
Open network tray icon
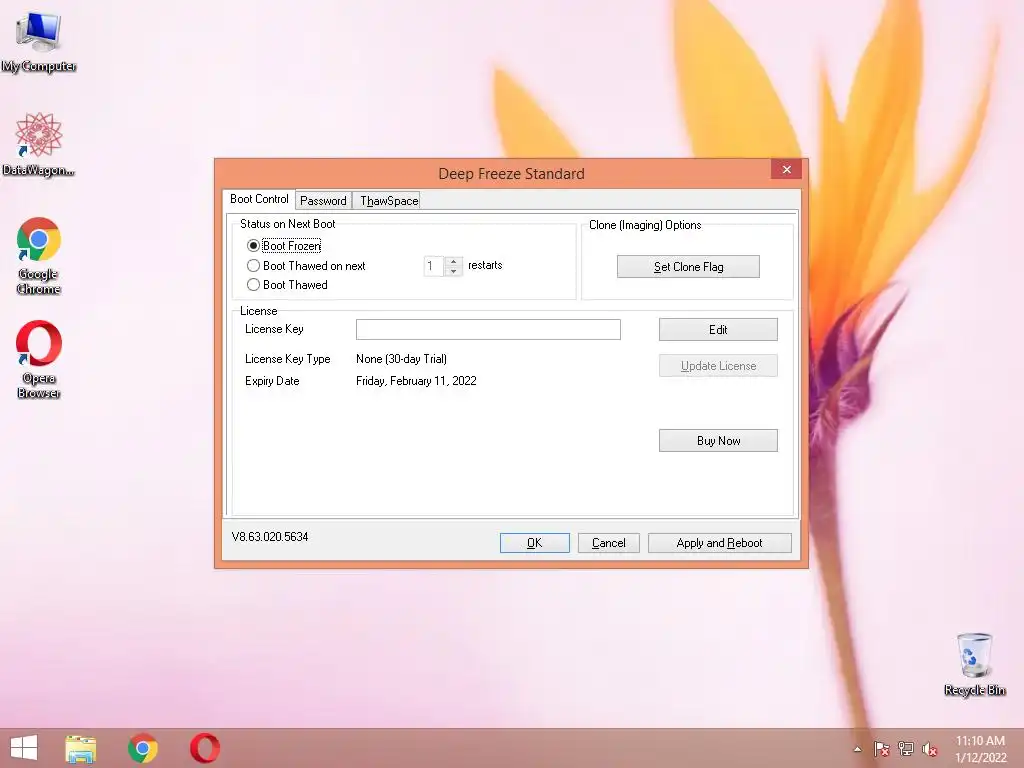tap(906, 749)
